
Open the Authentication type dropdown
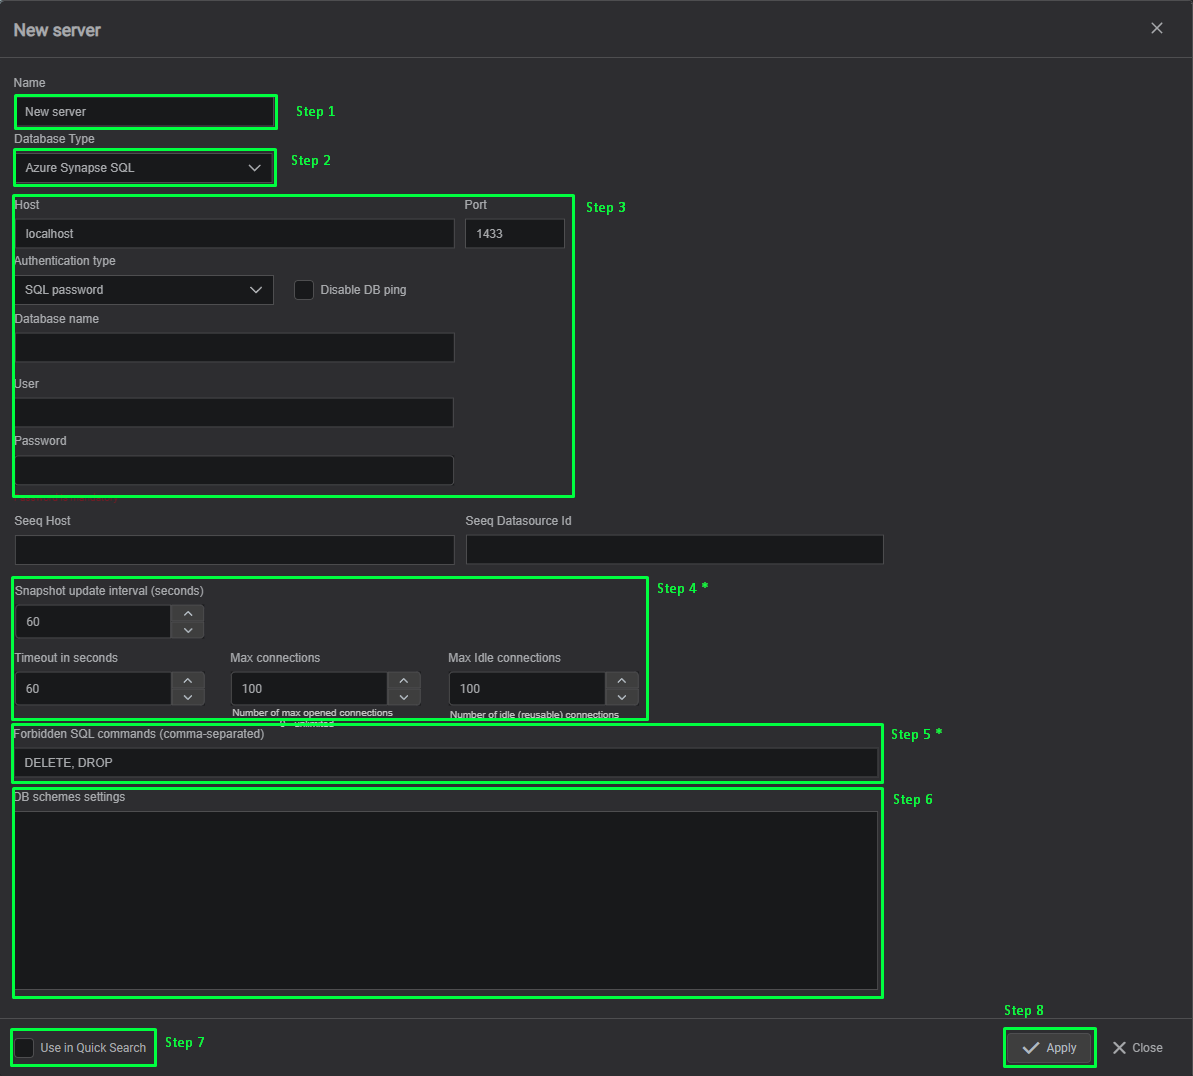click(x=145, y=290)
